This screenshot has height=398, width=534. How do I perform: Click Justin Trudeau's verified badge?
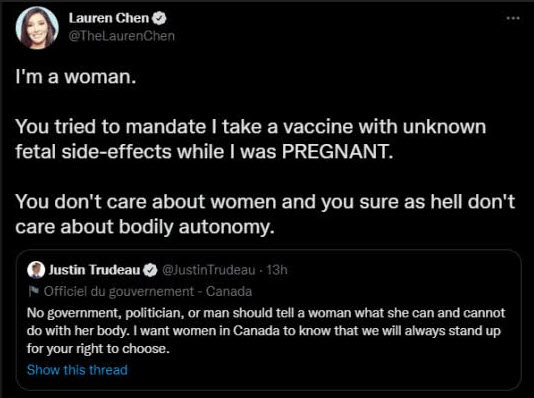pyautogui.click(x=150, y=270)
